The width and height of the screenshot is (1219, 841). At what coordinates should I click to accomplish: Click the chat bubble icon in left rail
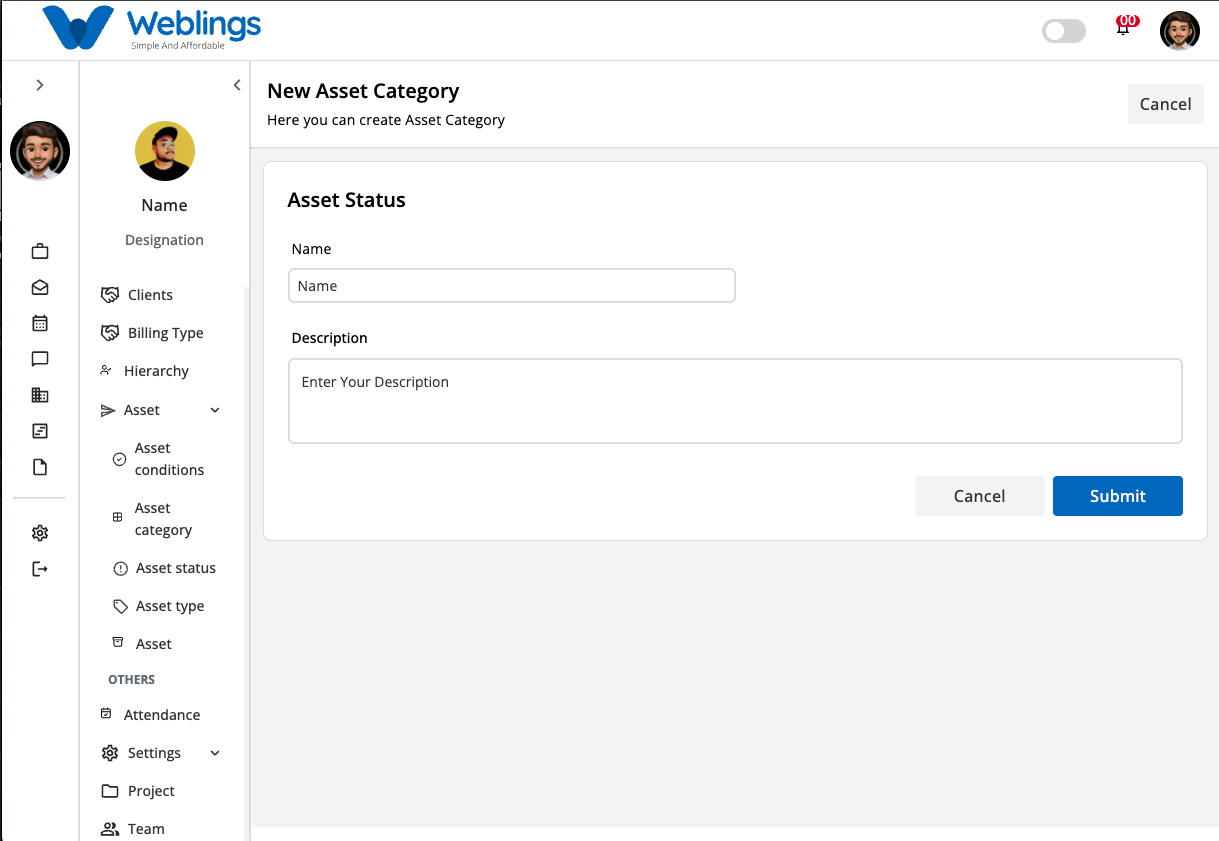click(40, 359)
